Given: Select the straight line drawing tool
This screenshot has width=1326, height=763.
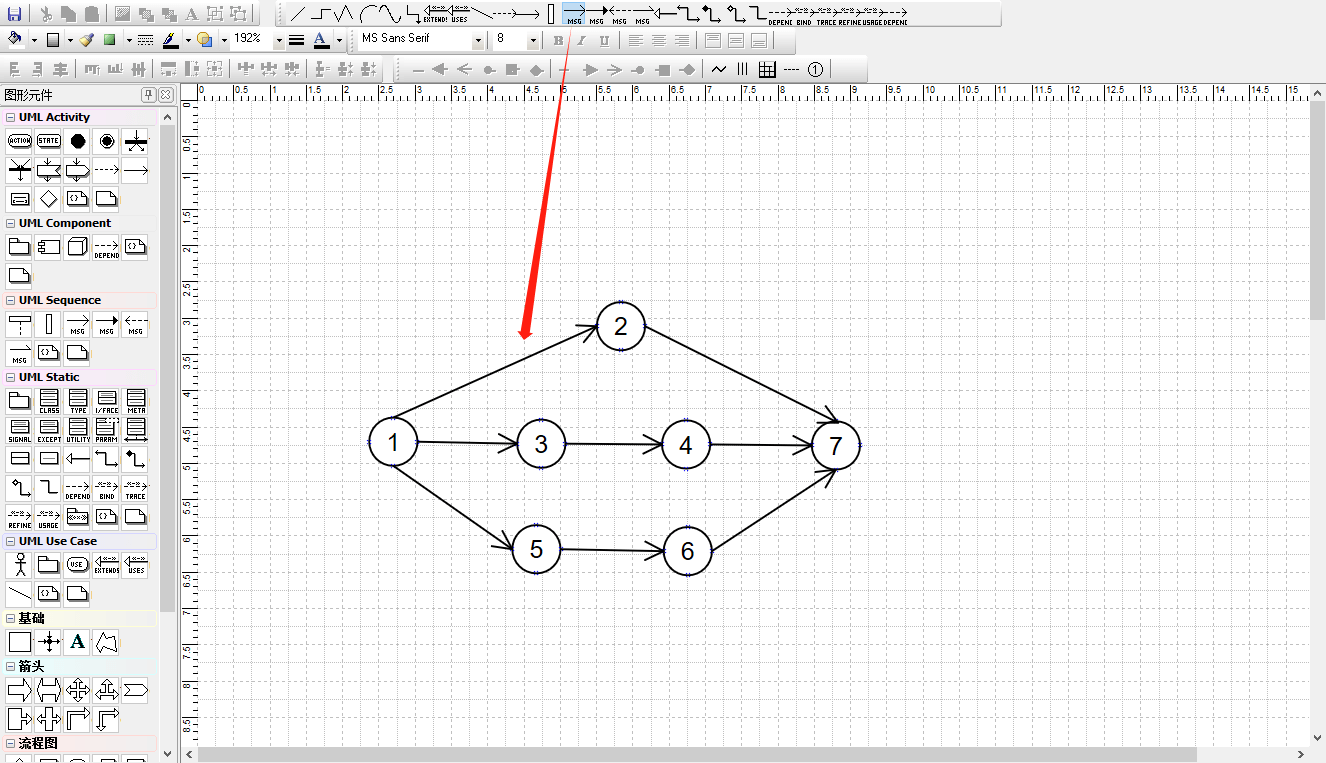Looking at the screenshot, I should pyautogui.click(x=297, y=14).
